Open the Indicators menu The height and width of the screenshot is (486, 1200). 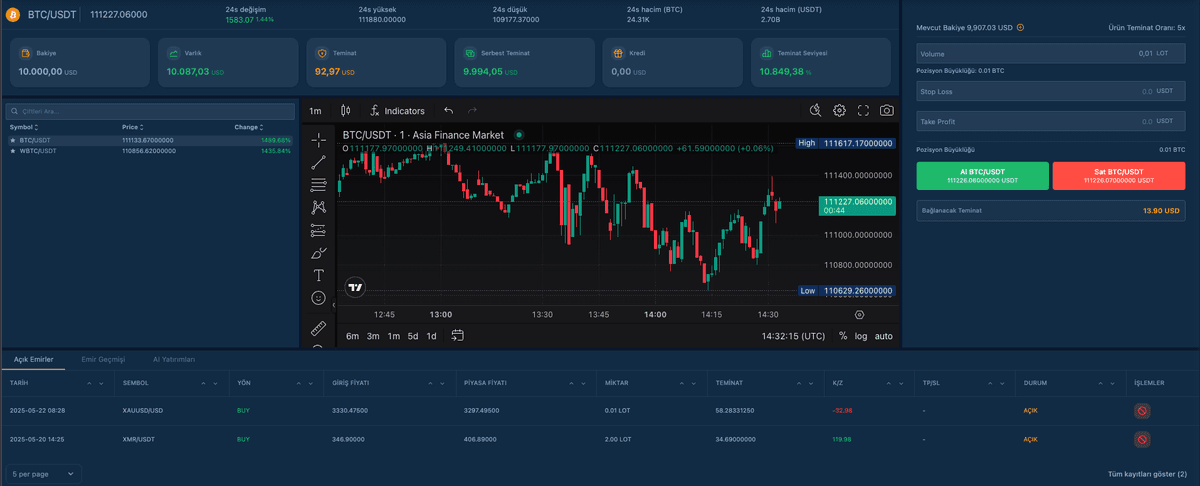coord(397,111)
